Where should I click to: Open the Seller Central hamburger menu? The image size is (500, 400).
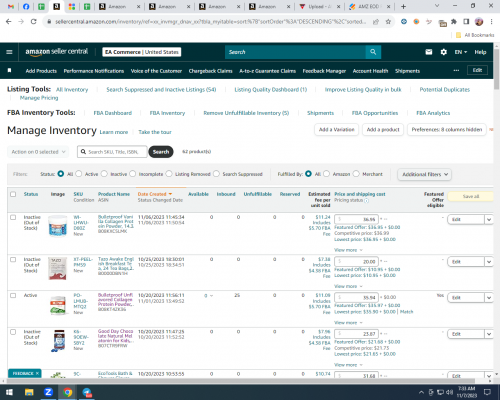[9, 52]
